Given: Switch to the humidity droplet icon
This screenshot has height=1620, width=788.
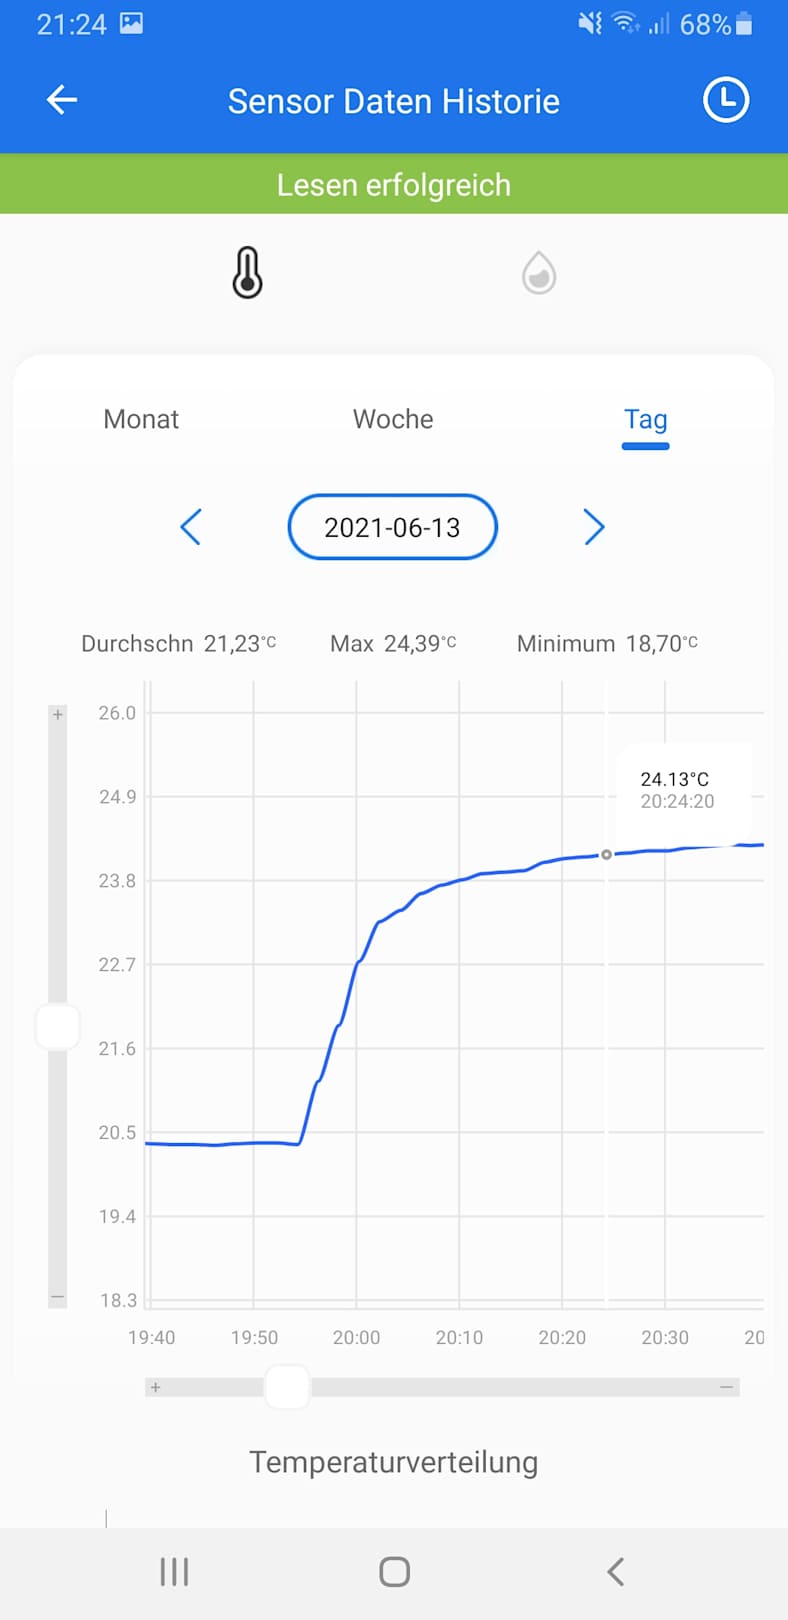Looking at the screenshot, I should click(x=539, y=273).
